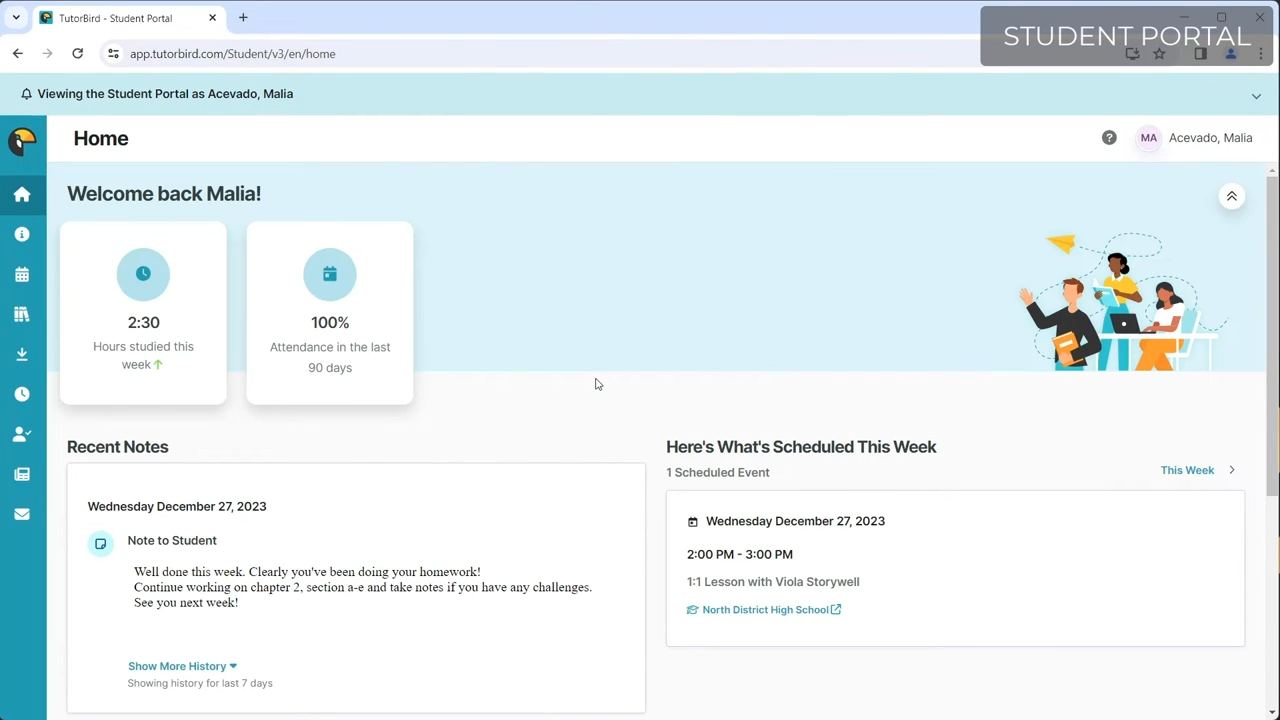The image size is (1280, 720).
Task: Collapse the Welcome back panel
Action: (x=1231, y=195)
